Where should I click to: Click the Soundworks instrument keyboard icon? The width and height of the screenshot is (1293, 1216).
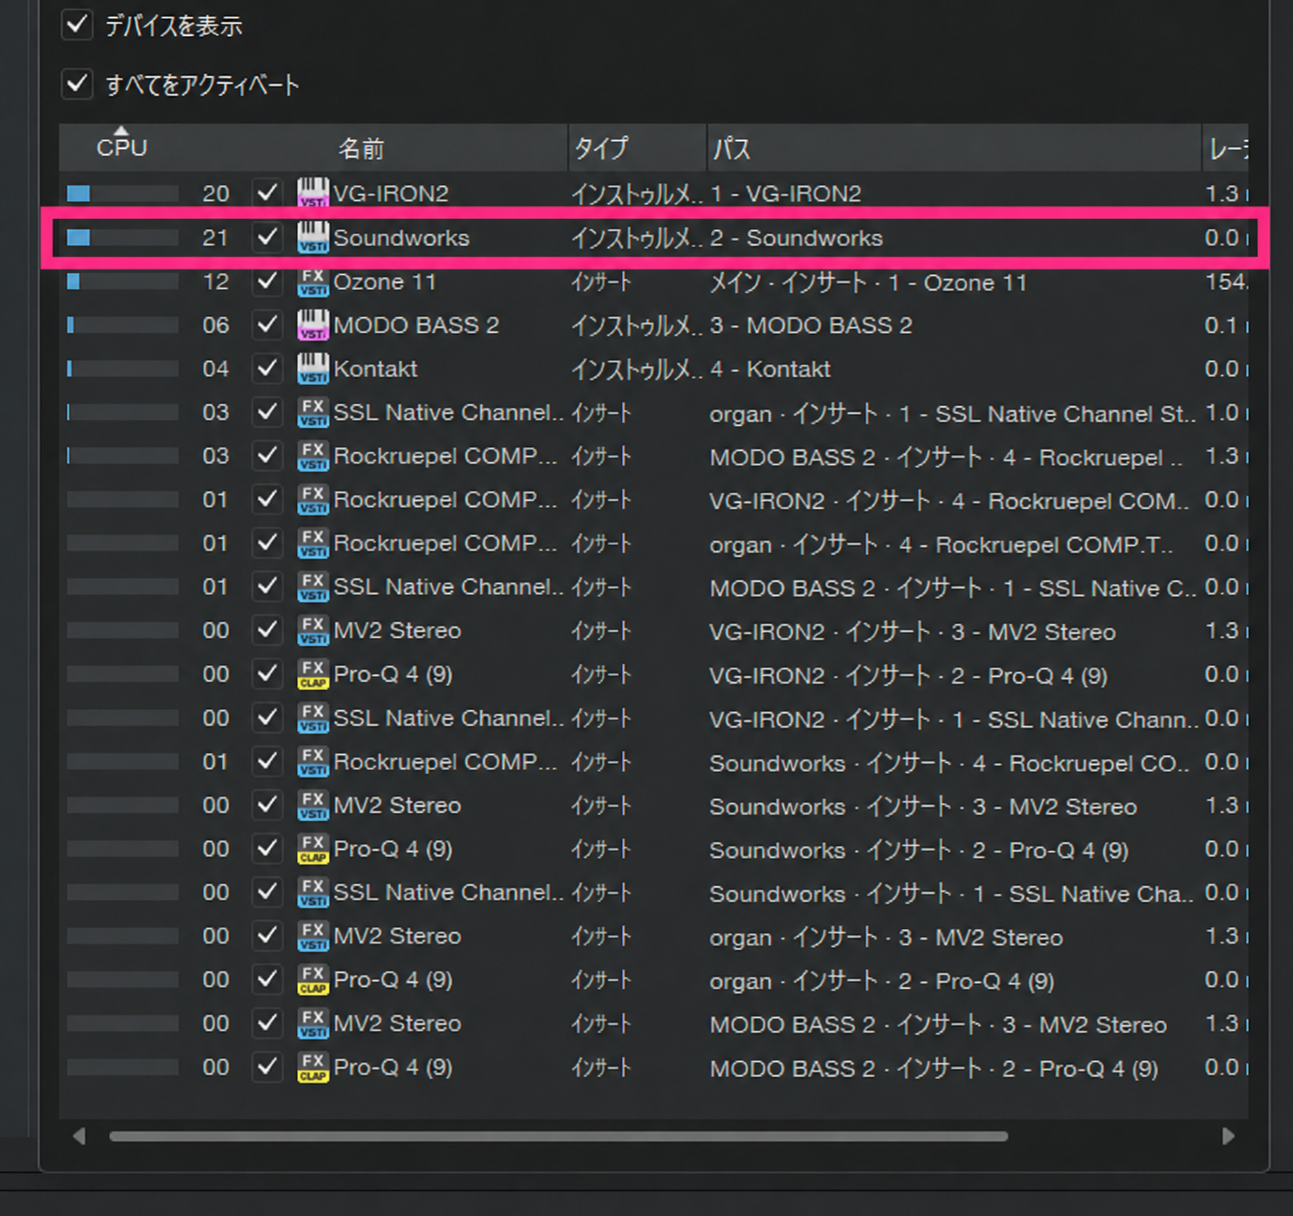click(x=313, y=237)
